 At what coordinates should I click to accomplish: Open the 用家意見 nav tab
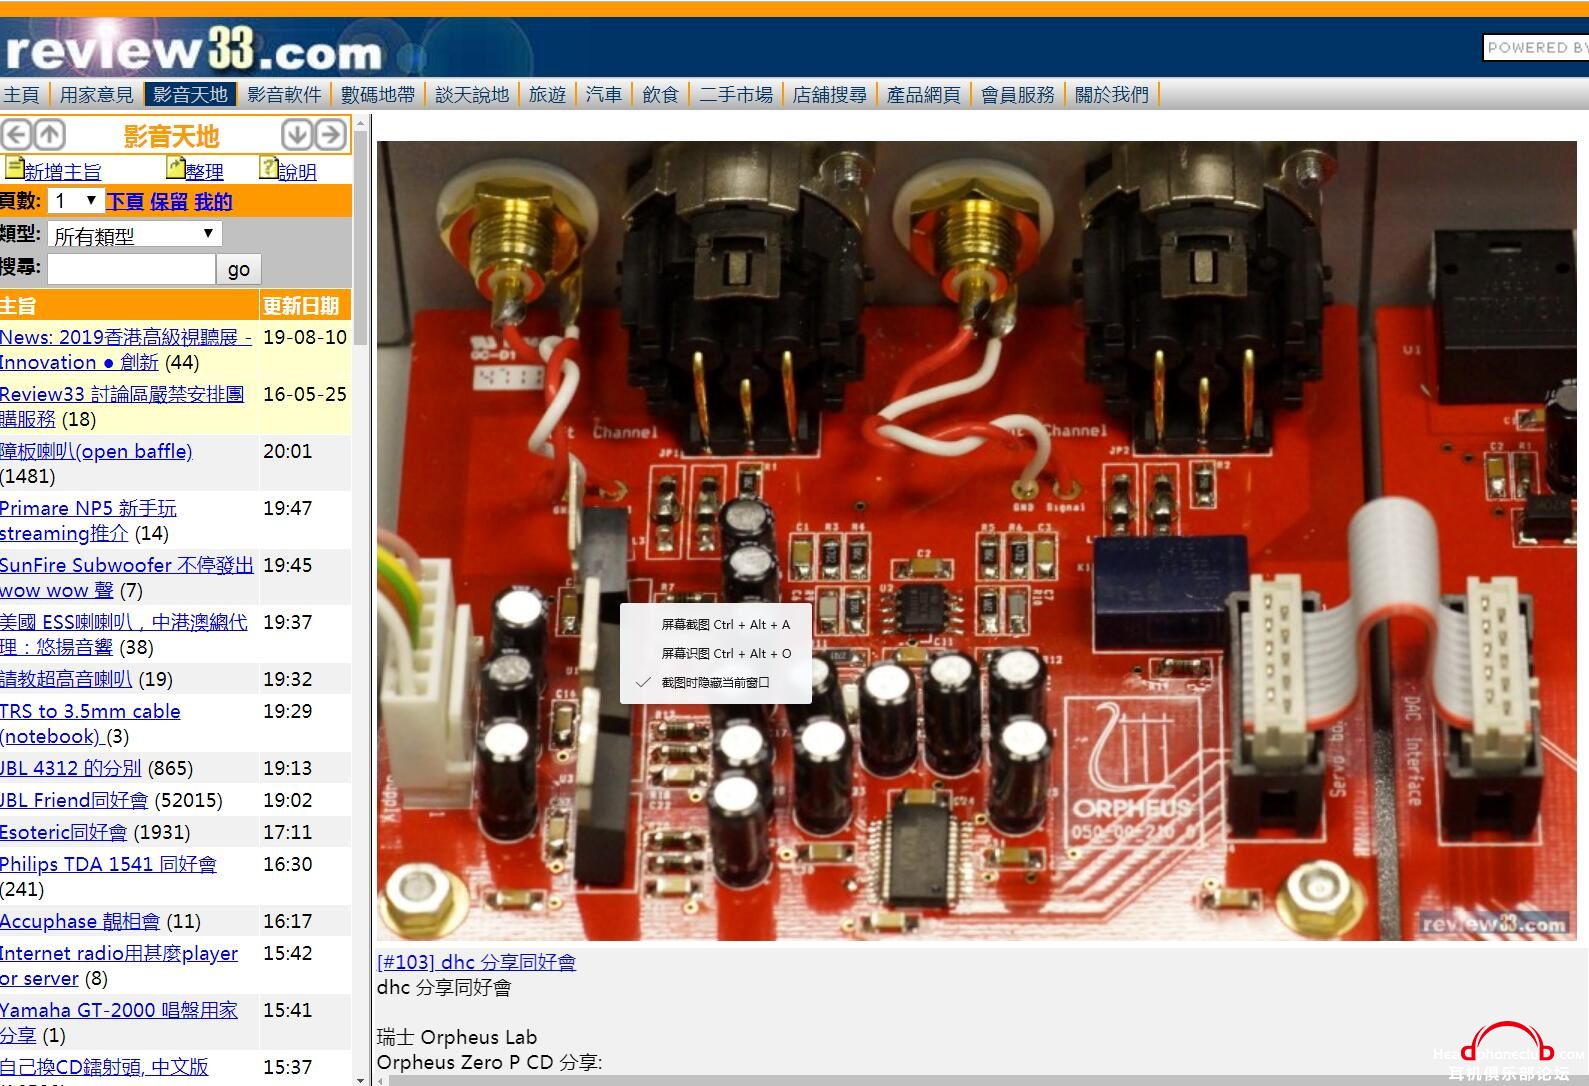pyautogui.click(x=96, y=95)
